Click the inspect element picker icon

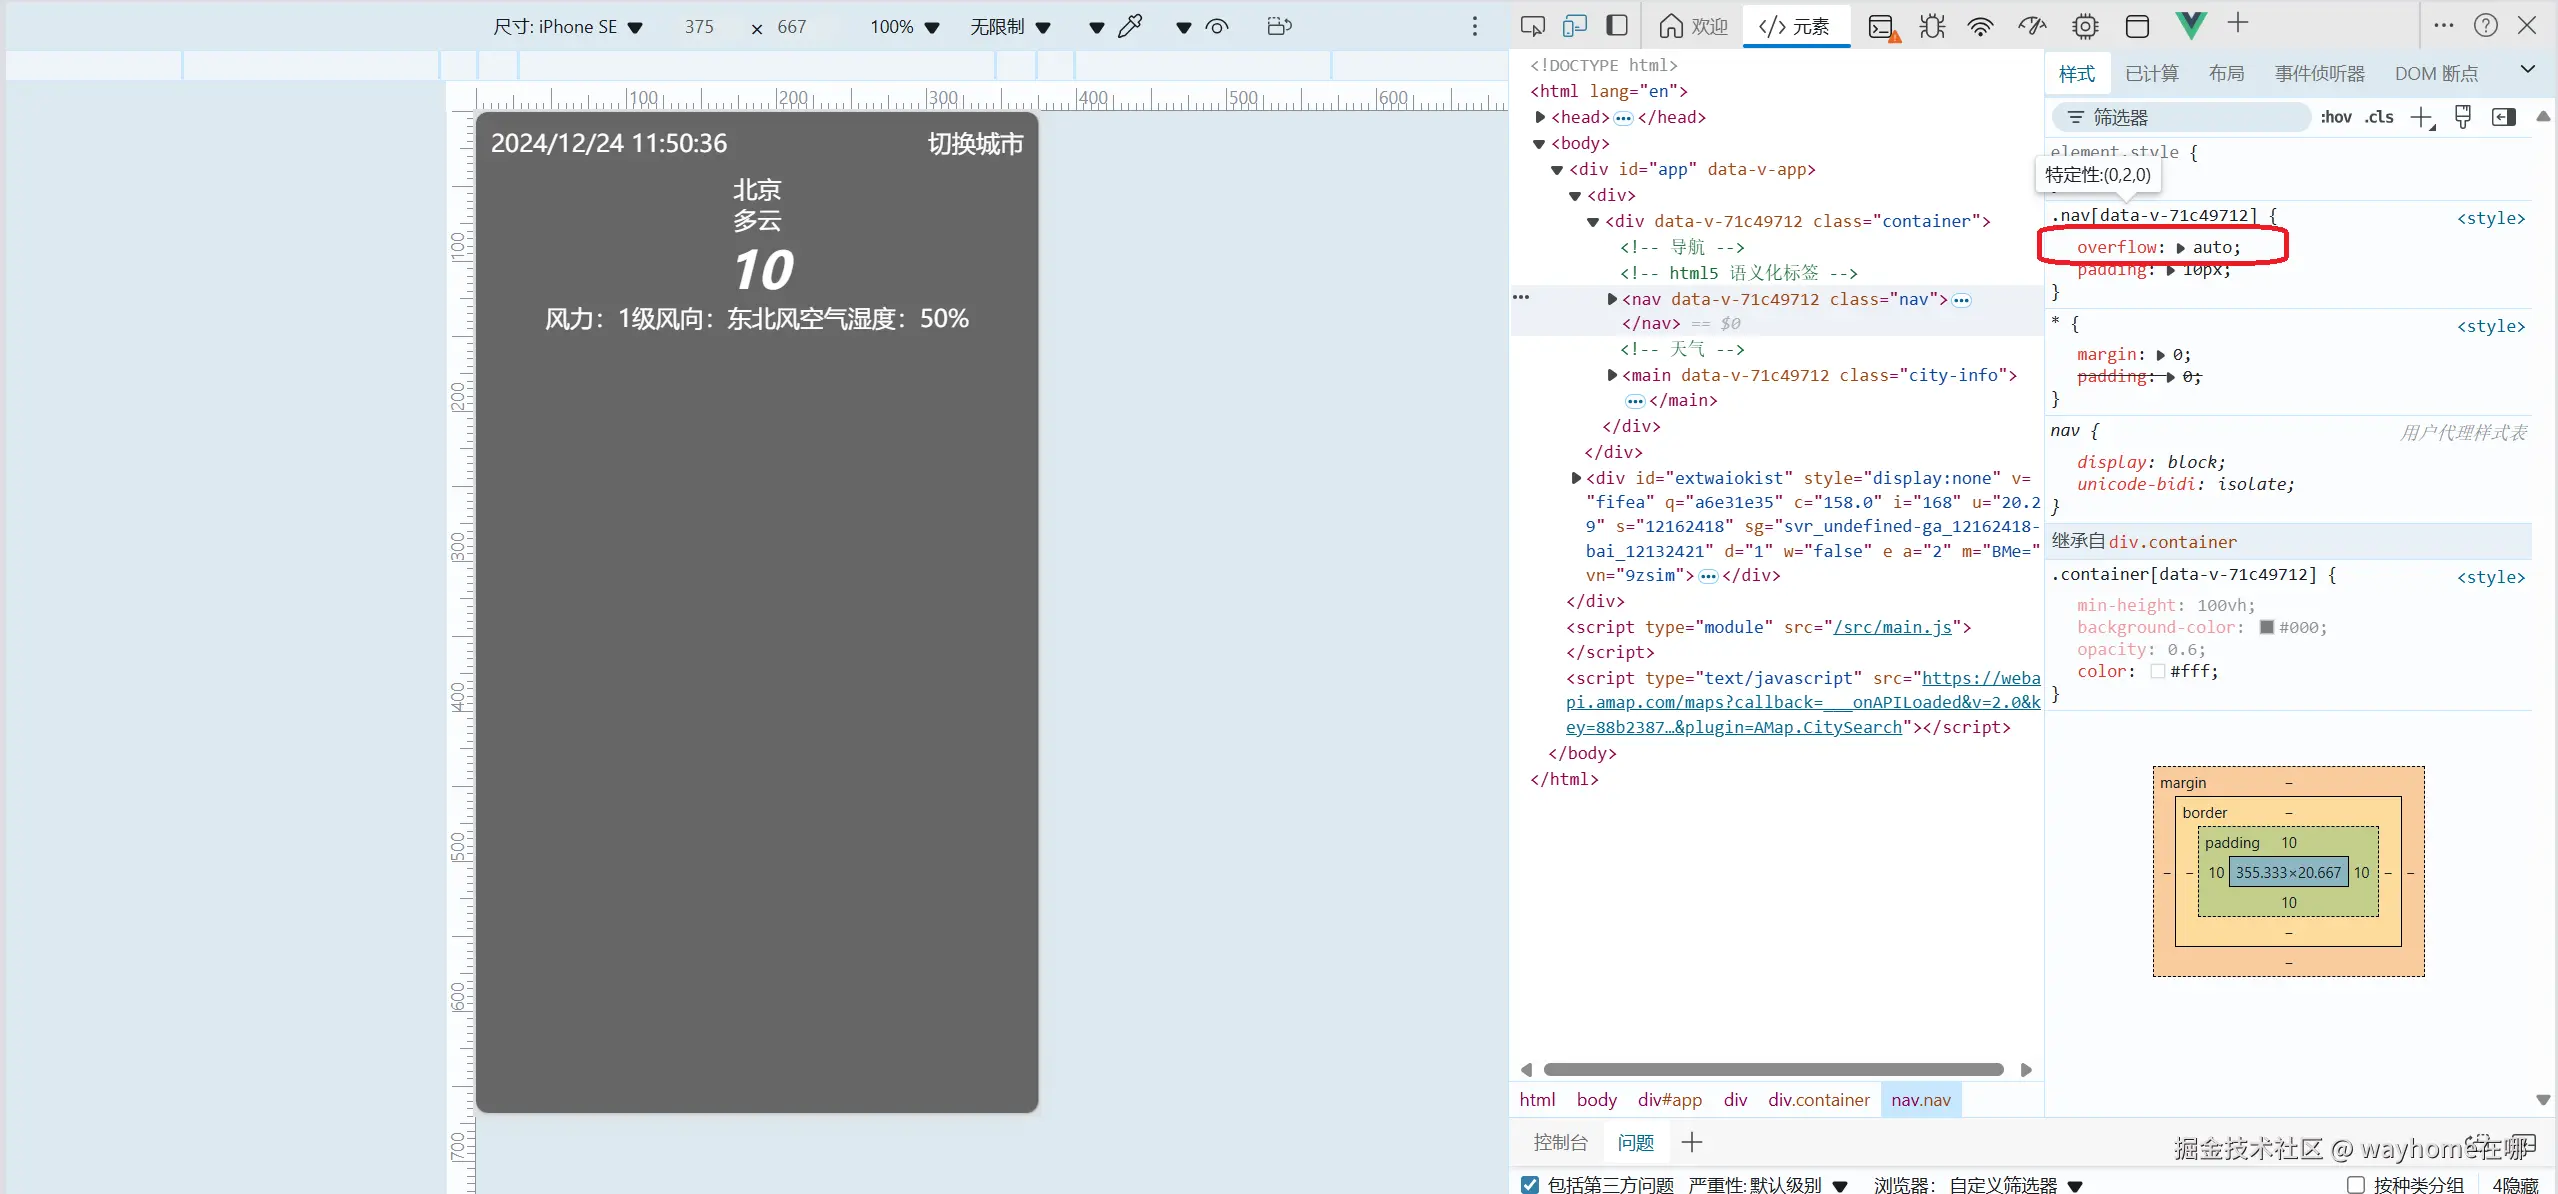[1532, 26]
